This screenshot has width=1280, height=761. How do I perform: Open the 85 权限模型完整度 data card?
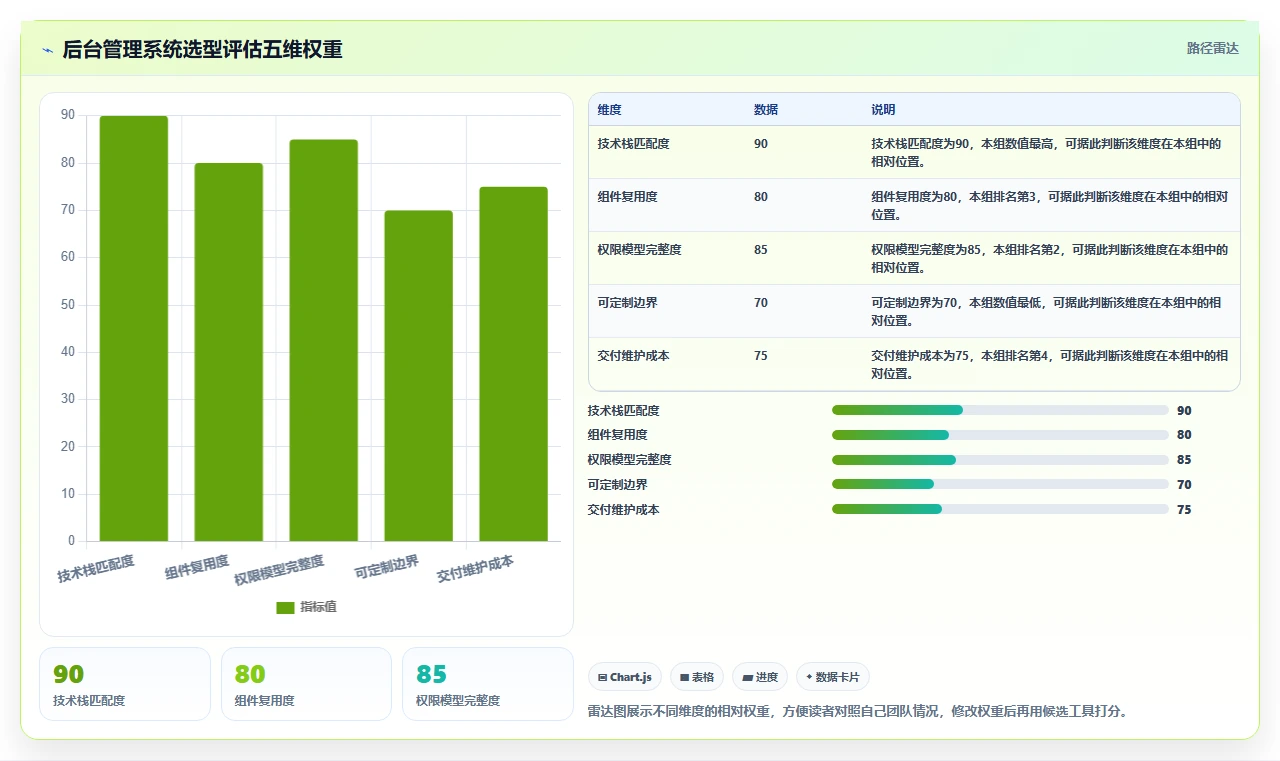(x=488, y=684)
